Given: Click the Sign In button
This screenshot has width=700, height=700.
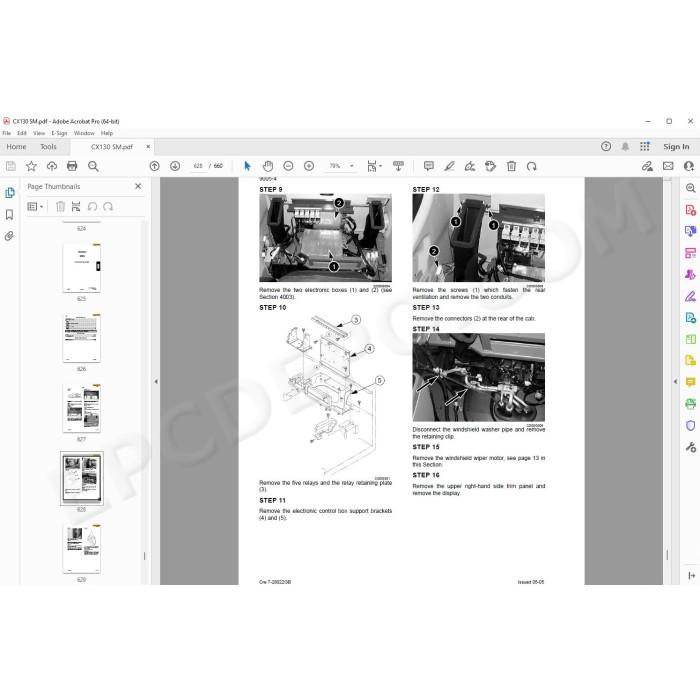Looking at the screenshot, I should [676, 147].
